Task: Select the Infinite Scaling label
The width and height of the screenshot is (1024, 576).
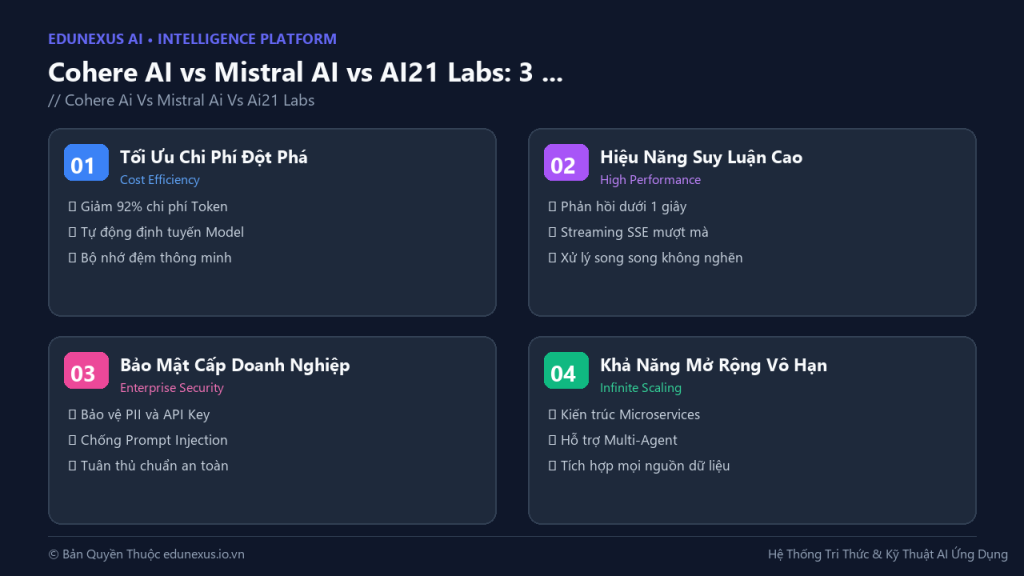Action: point(641,387)
